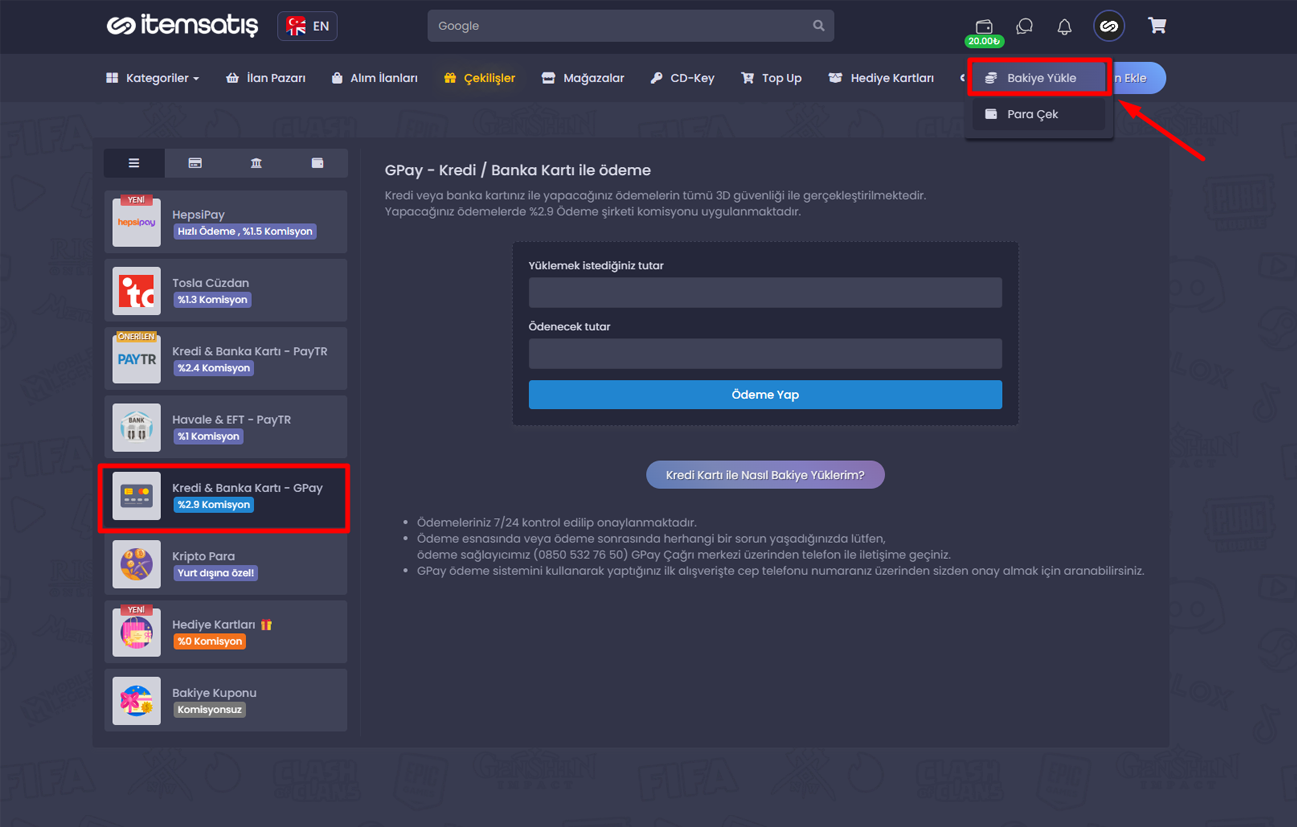Open the notifications bell
This screenshot has height=827, width=1297.
(x=1064, y=26)
